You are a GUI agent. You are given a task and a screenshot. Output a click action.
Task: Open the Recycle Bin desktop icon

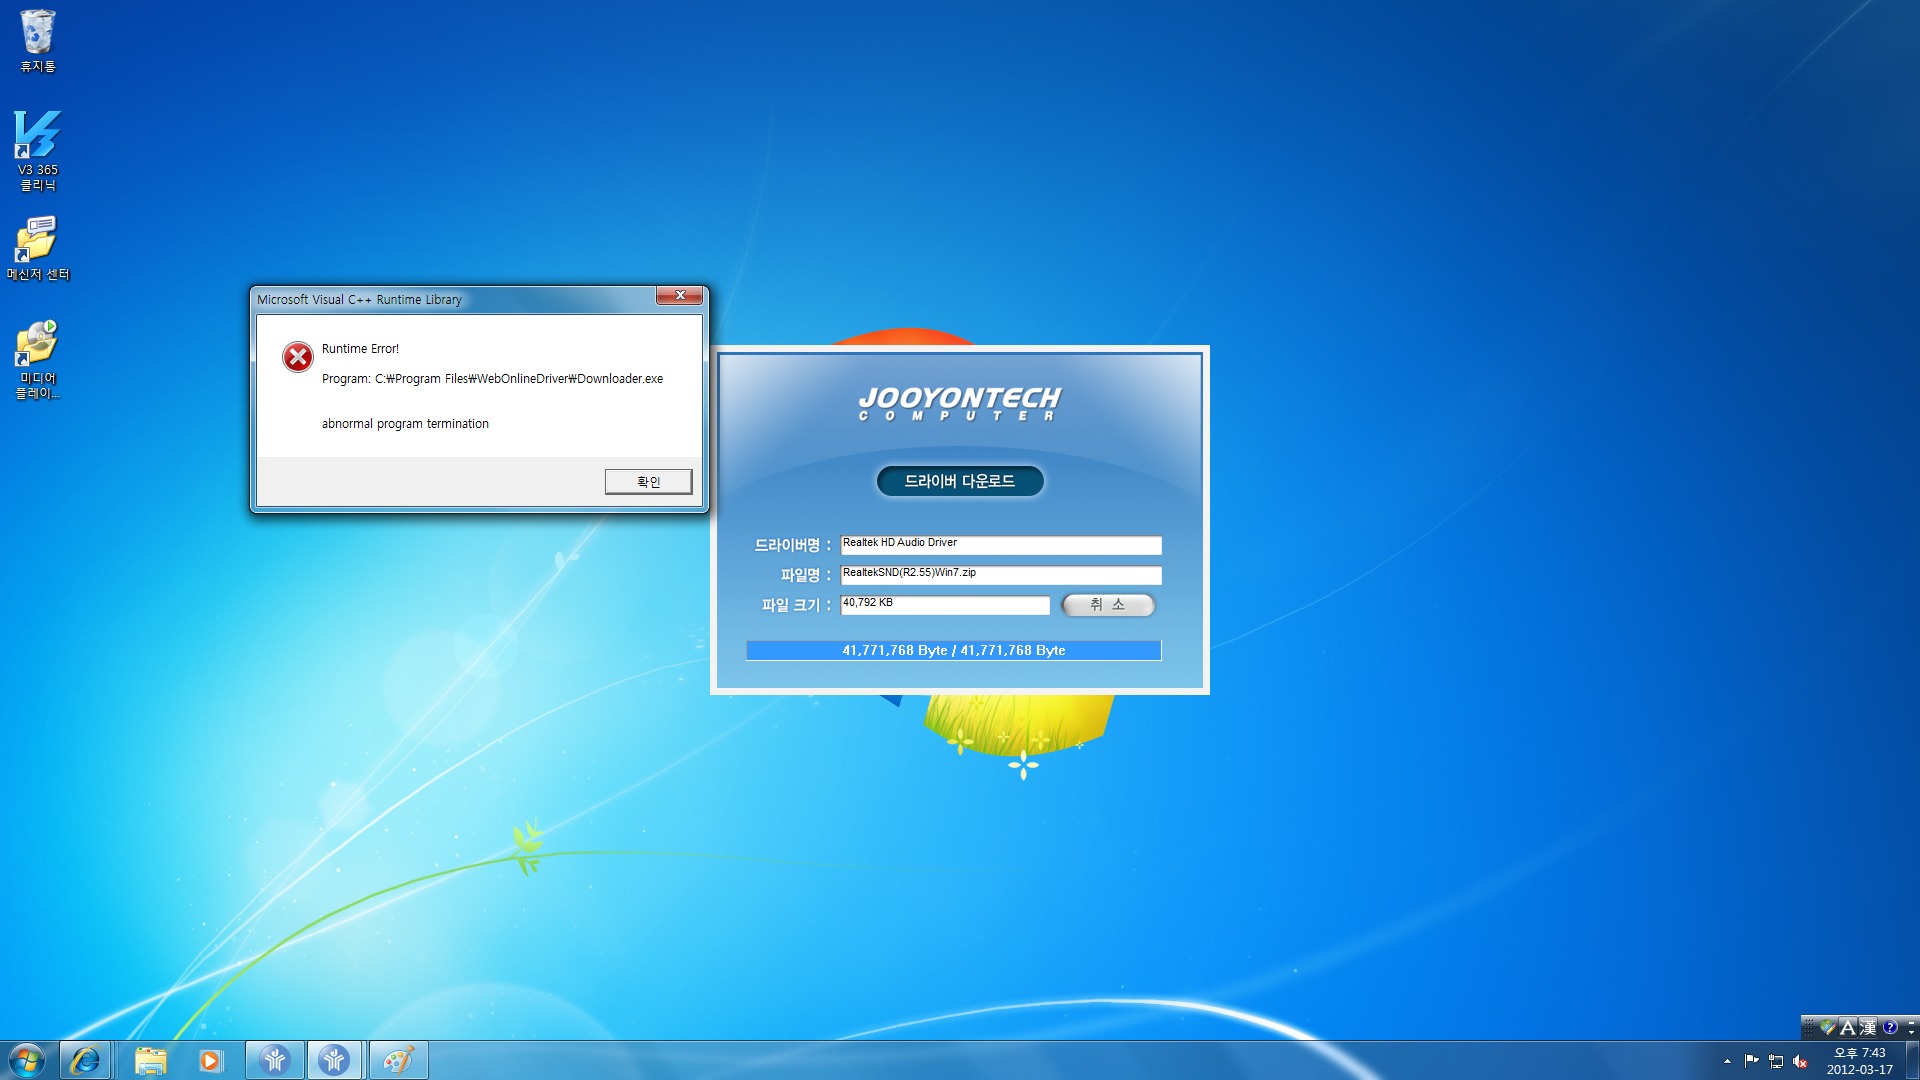(37, 41)
